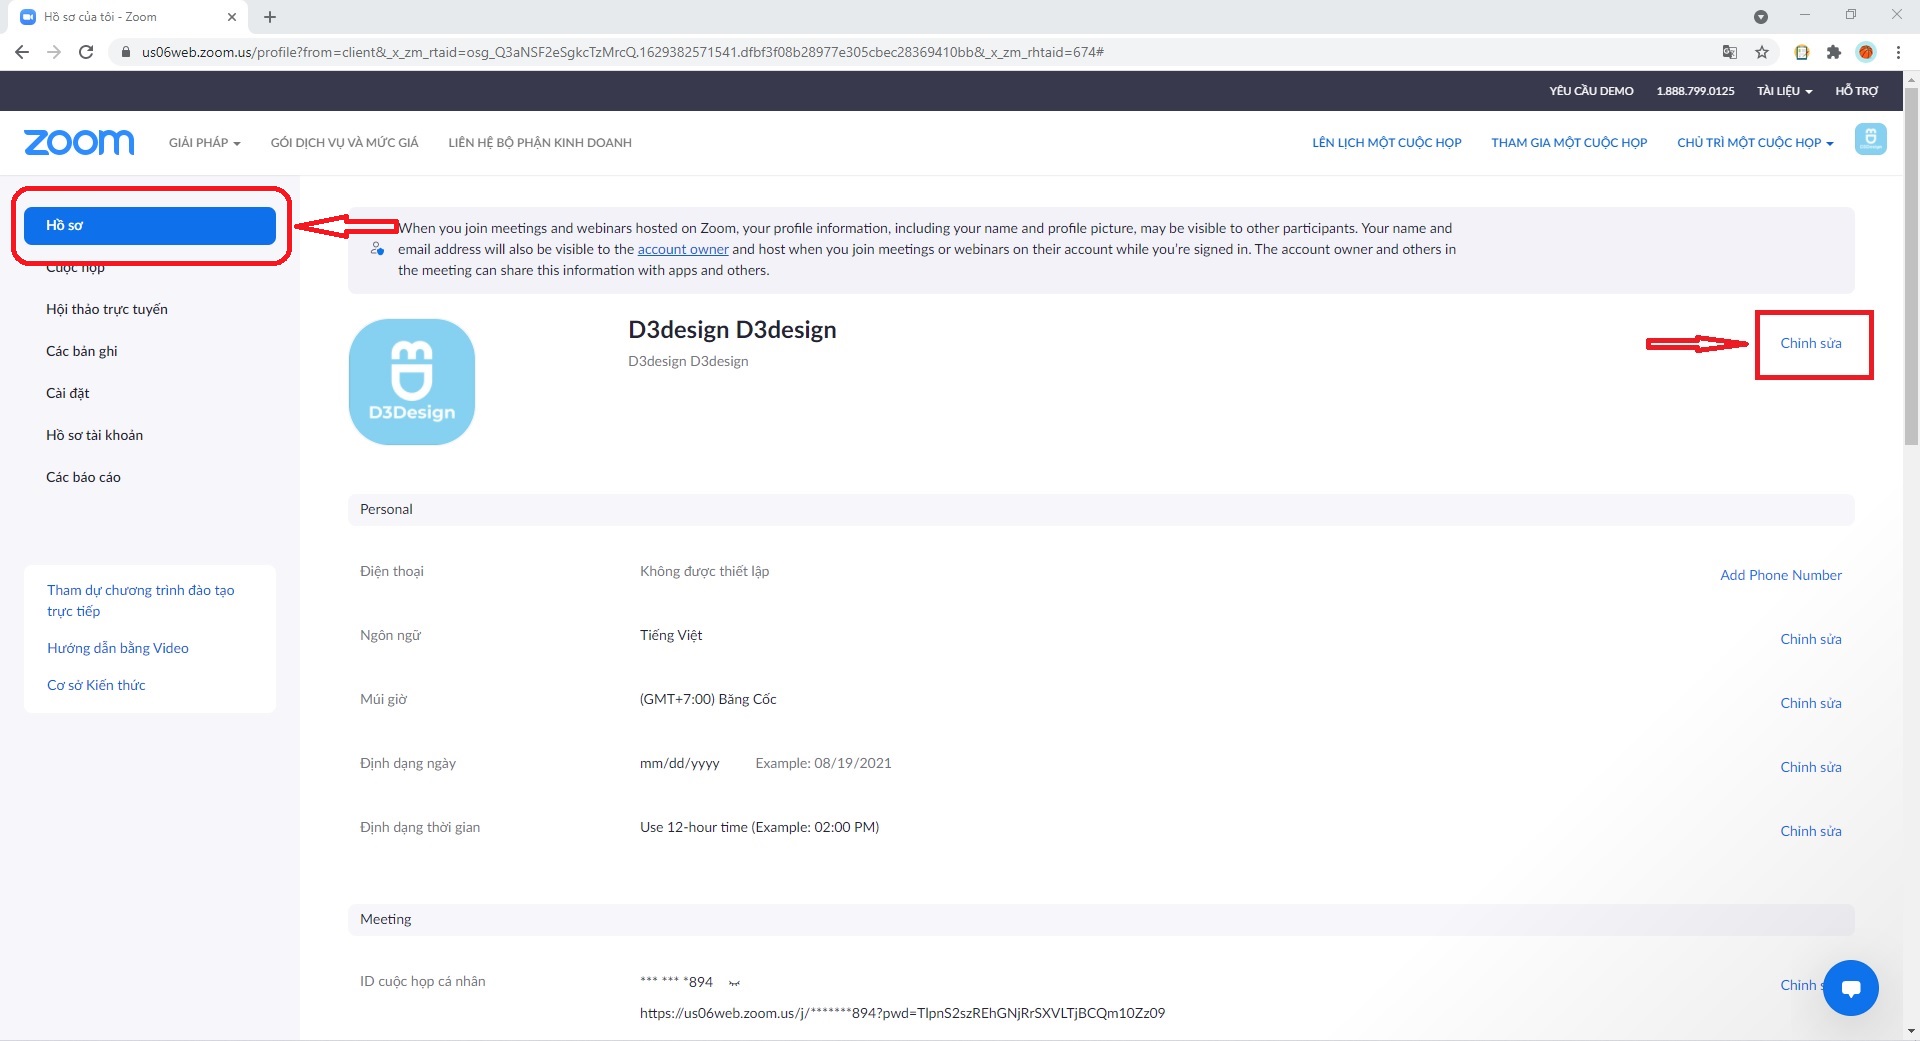This screenshot has height=1041, width=1920.
Task: Expand CHỦ TRÌ MỘT CUỘC HỌP dropdown
Action: point(1755,143)
